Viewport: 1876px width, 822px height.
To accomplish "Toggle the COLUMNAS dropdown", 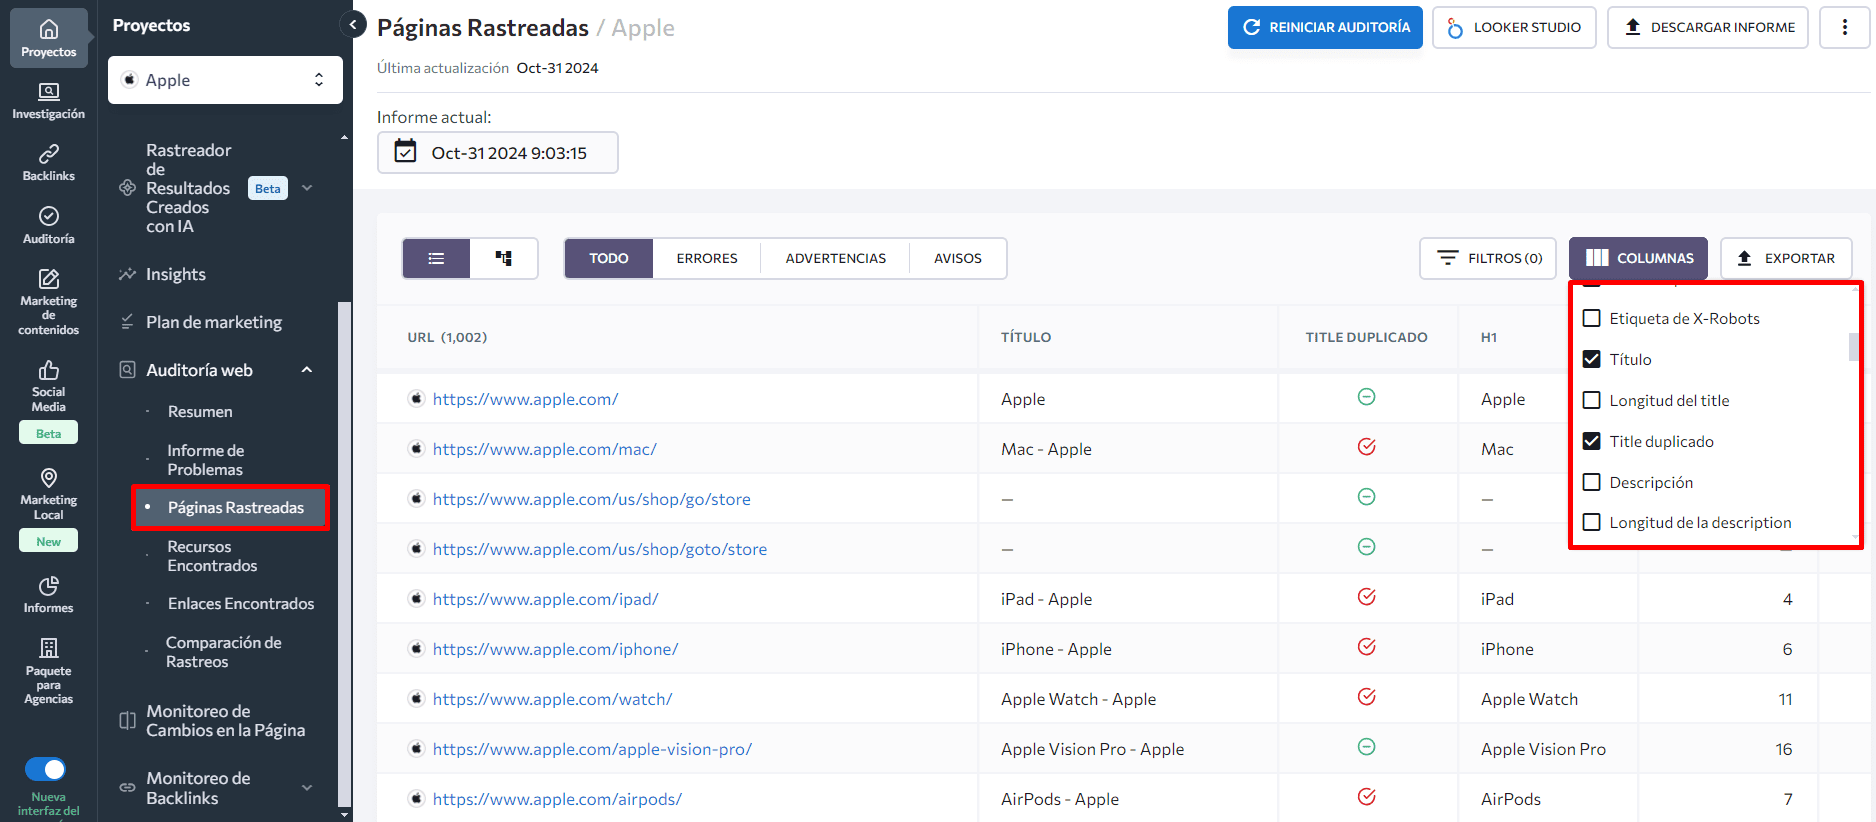I will [x=1638, y=258].
